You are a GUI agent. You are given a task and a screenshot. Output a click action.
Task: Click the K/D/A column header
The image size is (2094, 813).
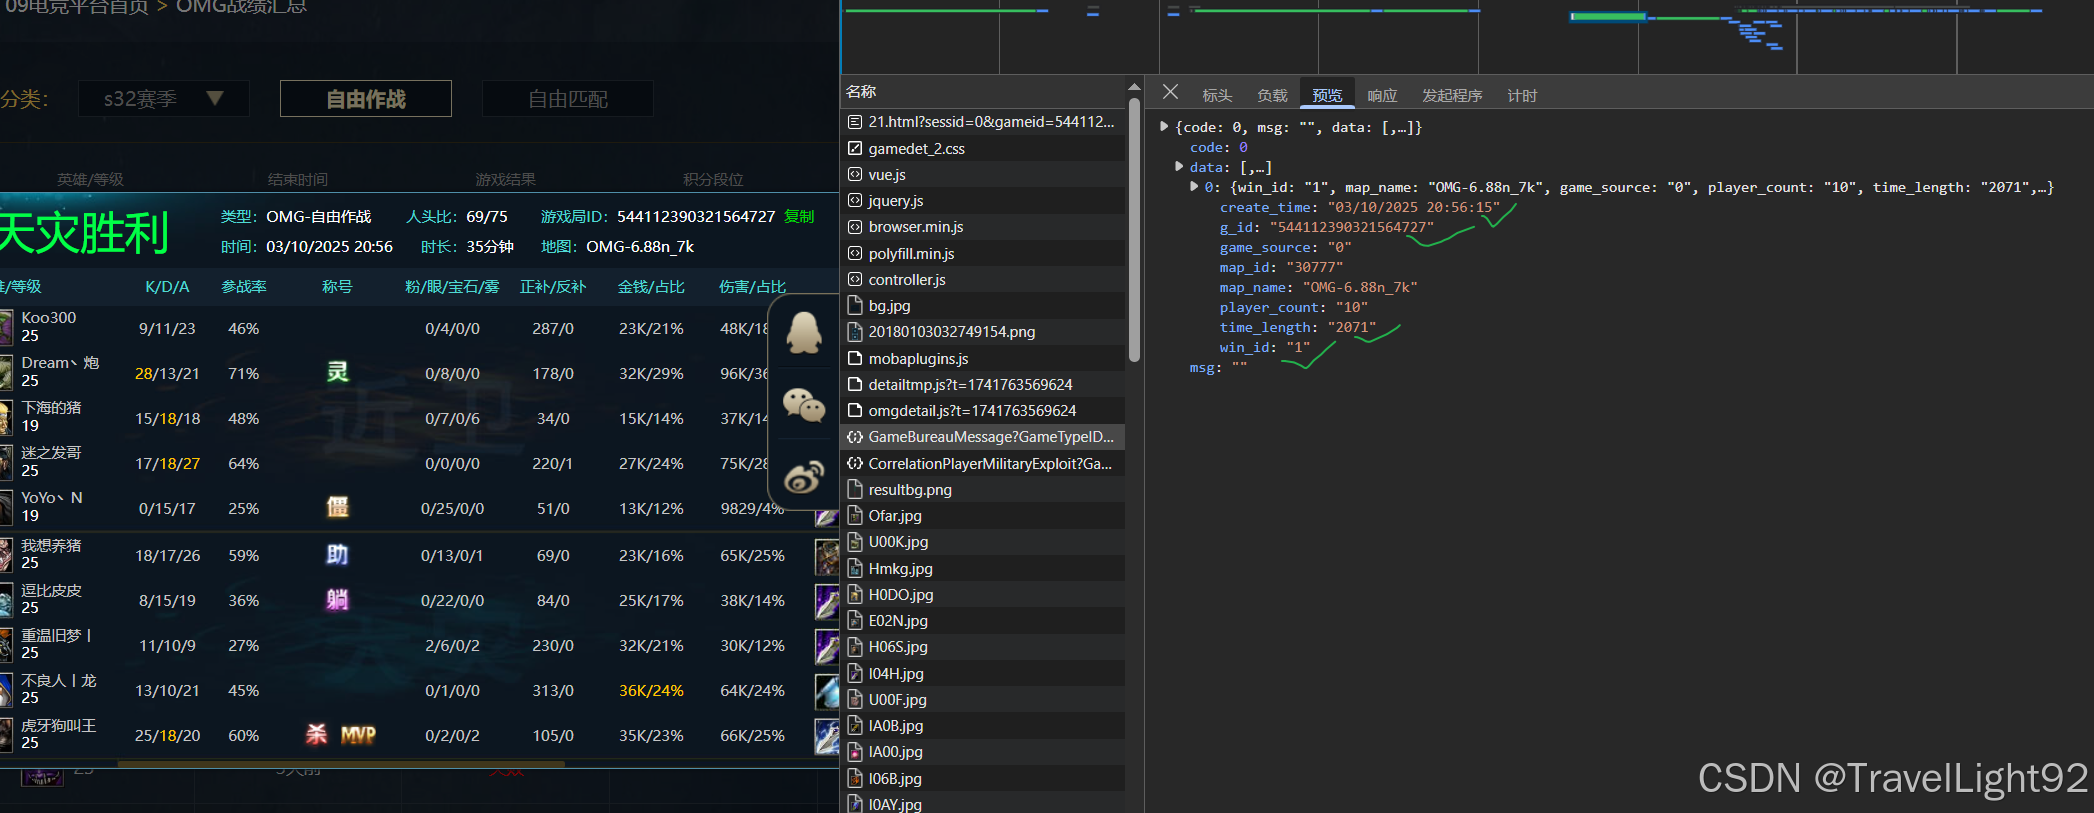[x=167, y=287]
